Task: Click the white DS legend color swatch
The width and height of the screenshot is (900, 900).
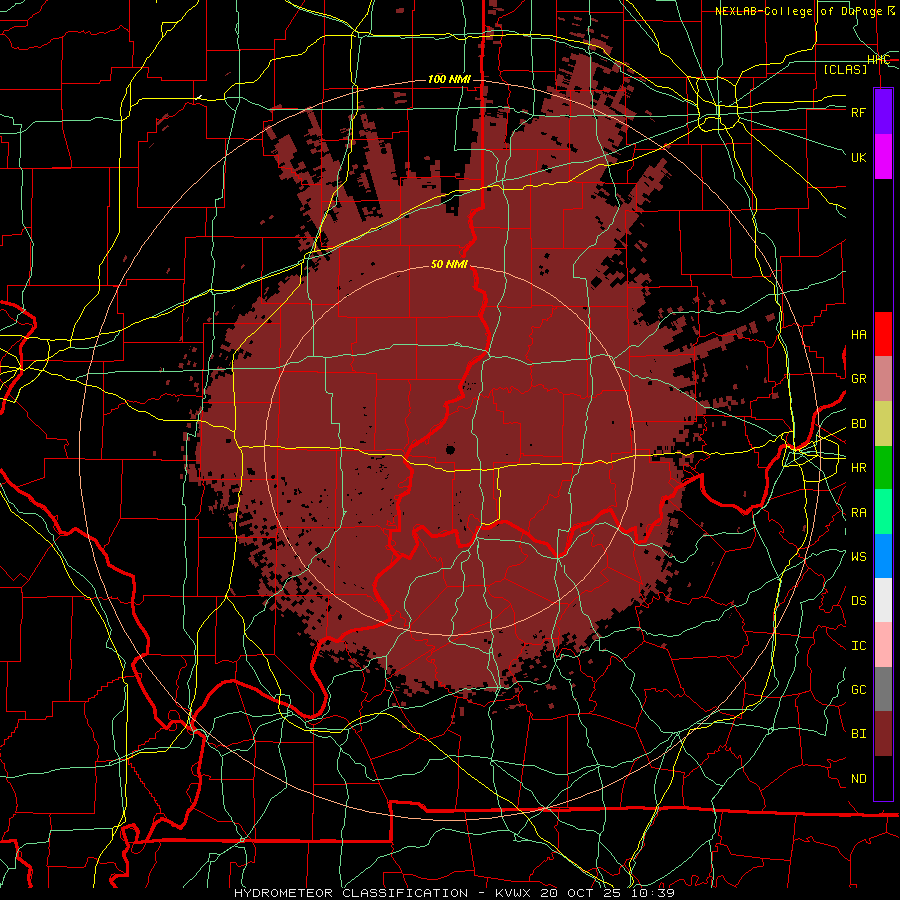Action: tap(883, 600)
